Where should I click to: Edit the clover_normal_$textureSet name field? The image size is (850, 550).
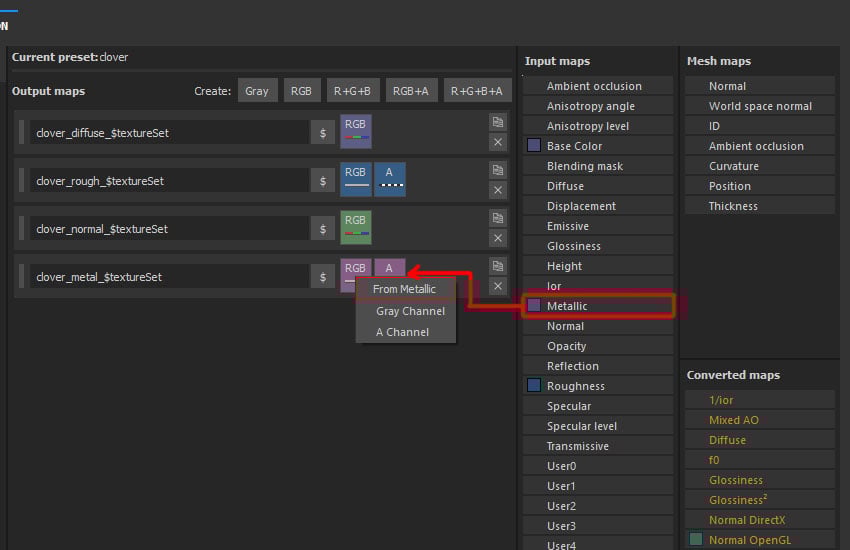[x=169, y=229]
